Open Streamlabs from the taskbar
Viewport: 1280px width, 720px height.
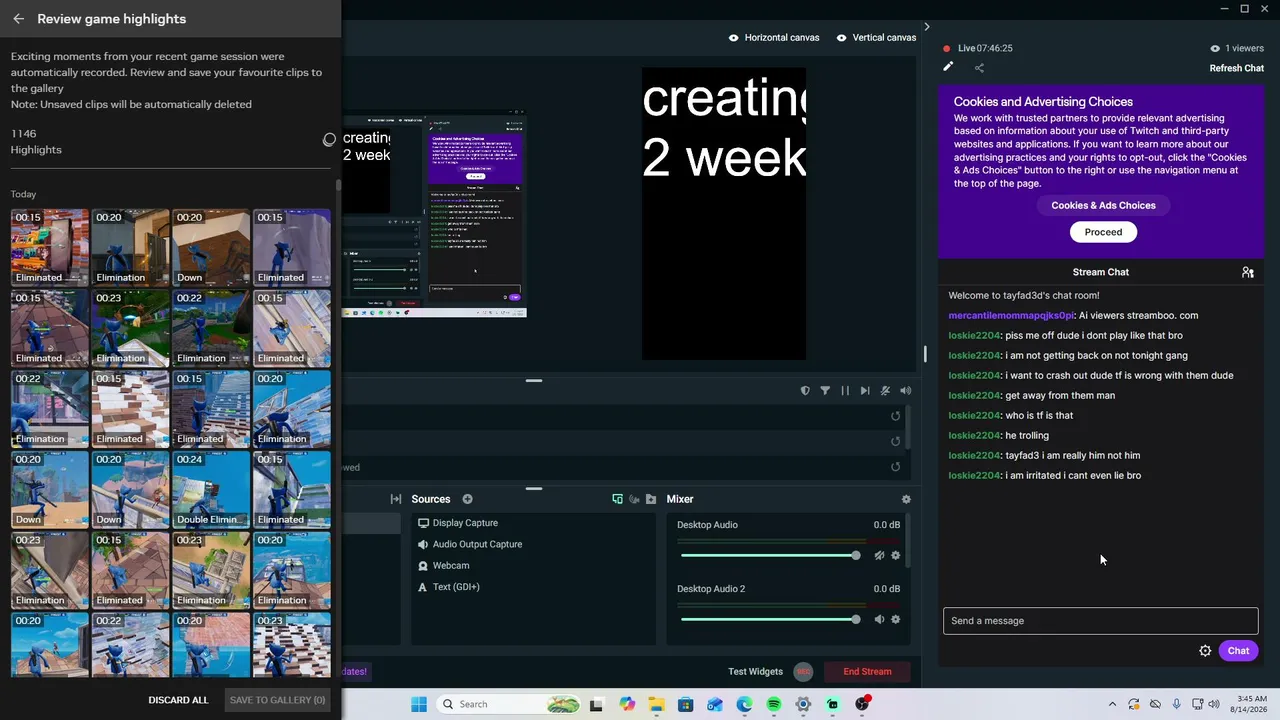click(x=832, y=704)
